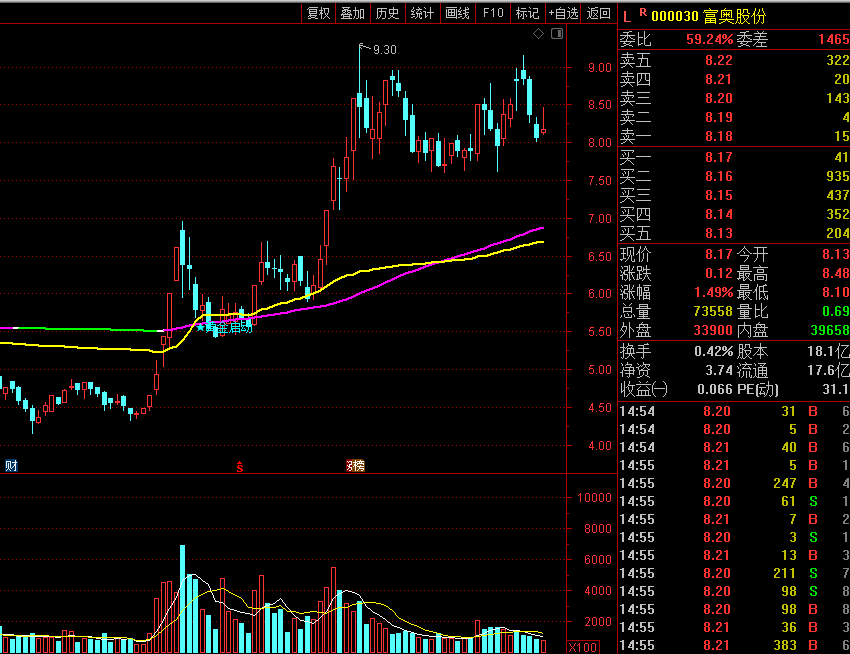Select the 买二 8.16 bid row

pos(734,176)
